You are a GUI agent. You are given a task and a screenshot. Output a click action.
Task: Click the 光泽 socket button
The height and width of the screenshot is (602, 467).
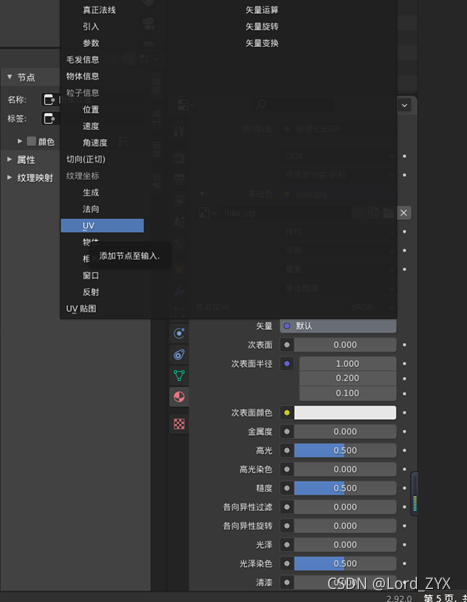coord(287,544)
